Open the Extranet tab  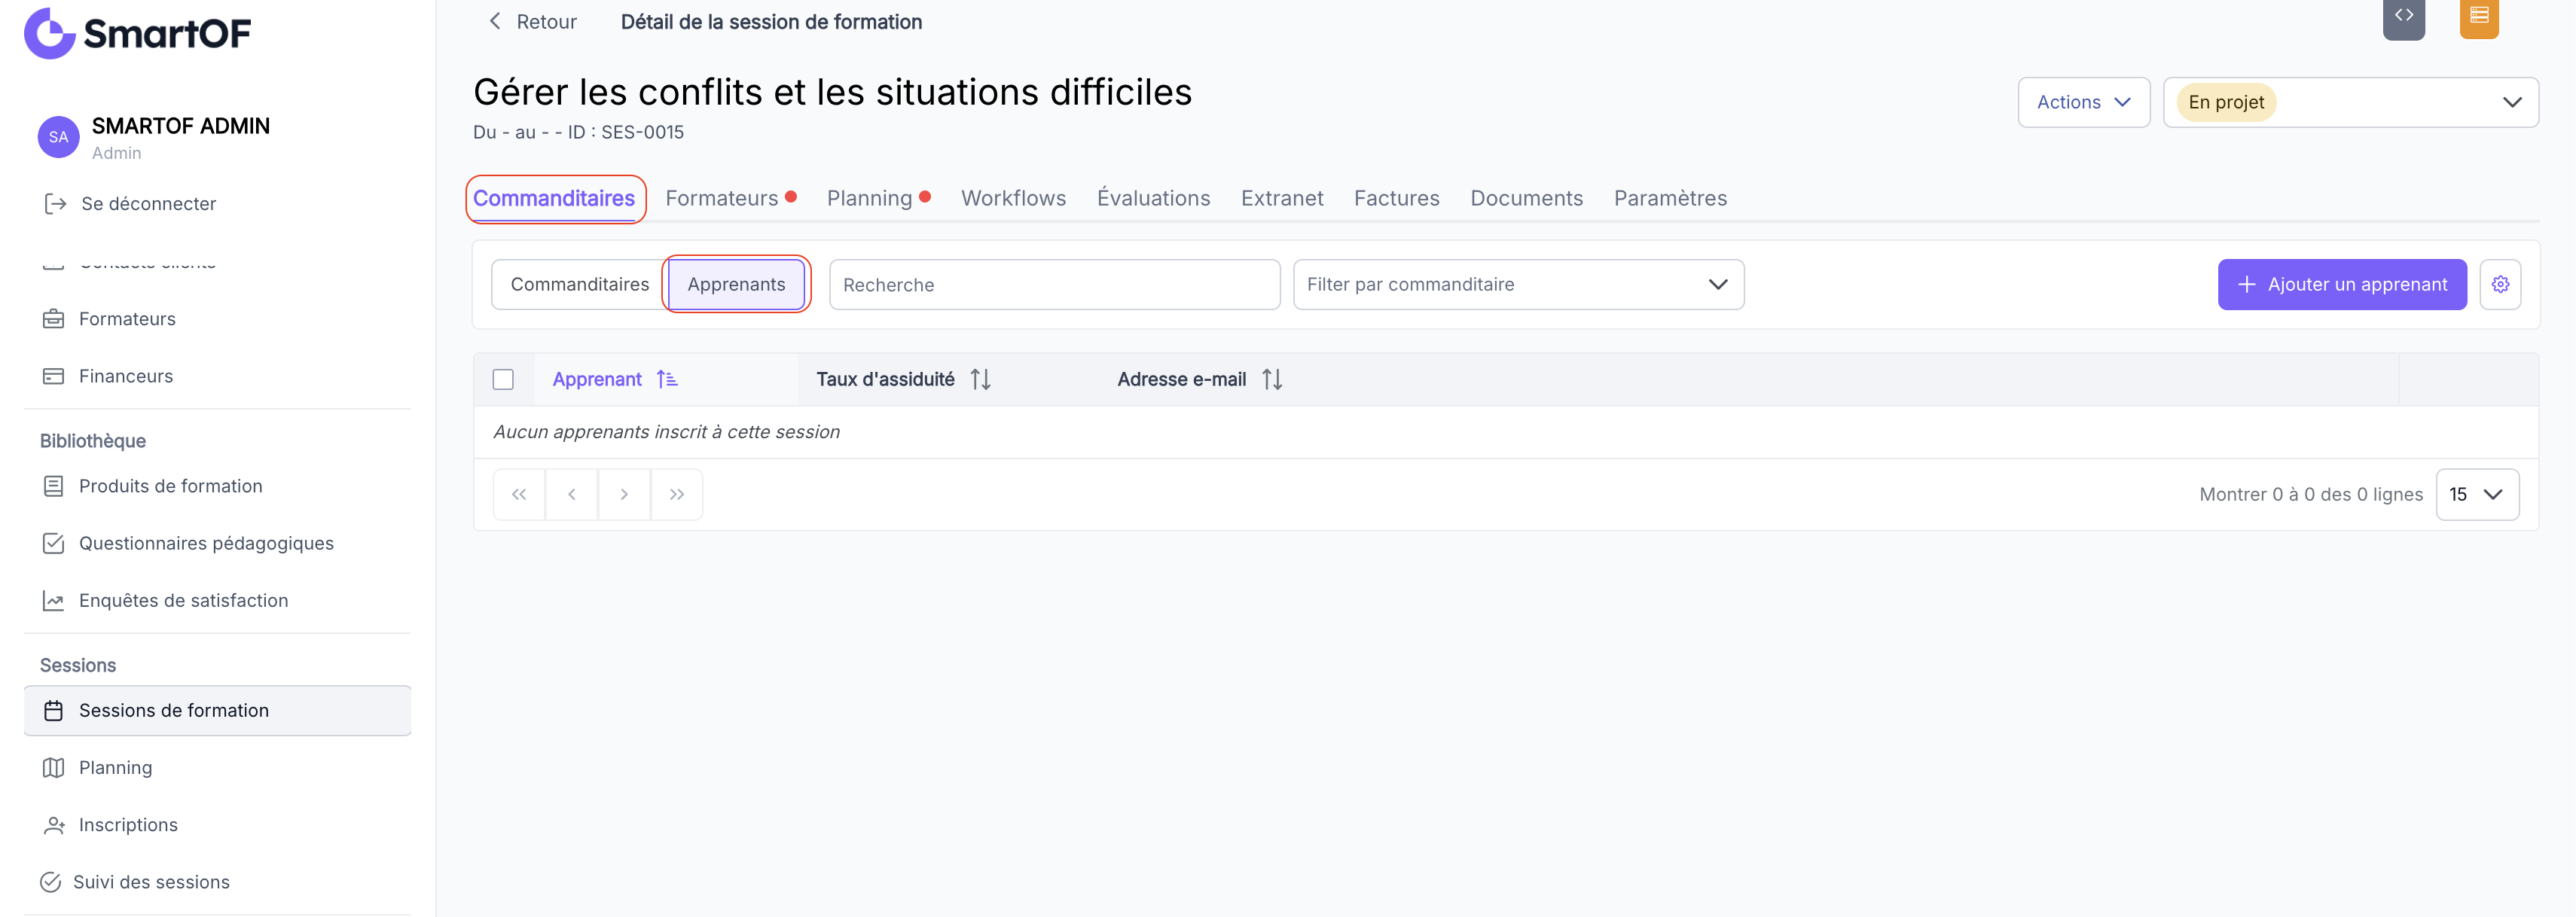click(1282, 198)
